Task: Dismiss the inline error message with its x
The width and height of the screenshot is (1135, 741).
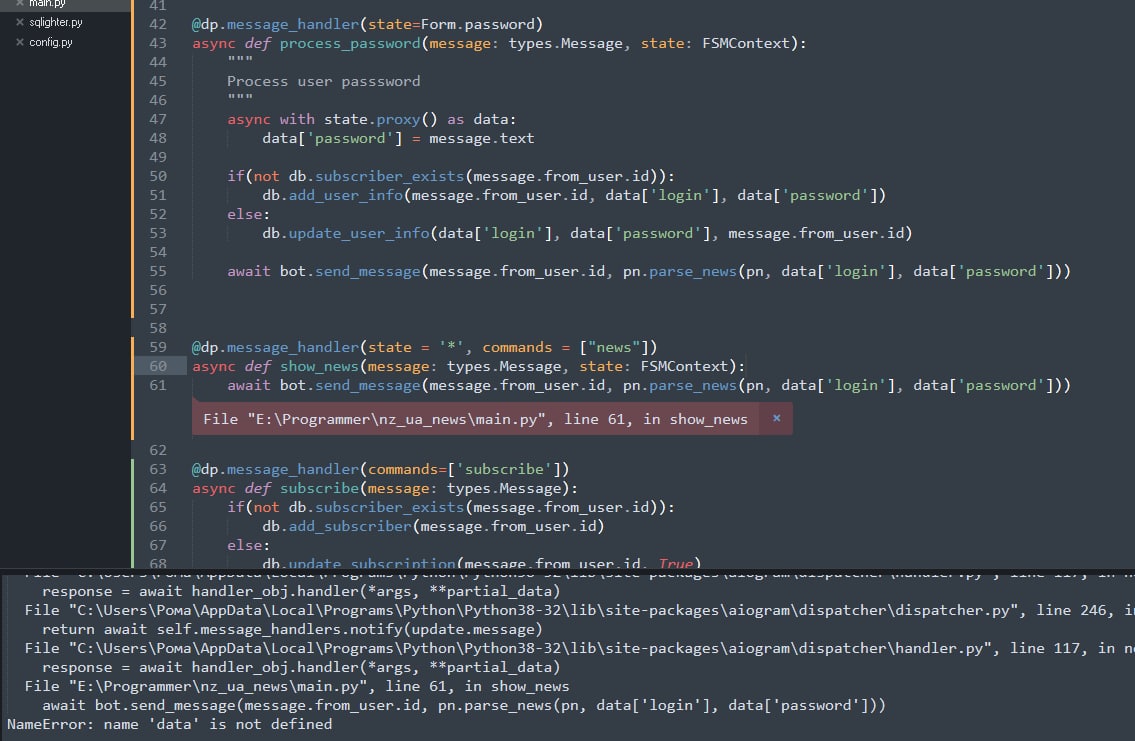Action: [777, 418]
